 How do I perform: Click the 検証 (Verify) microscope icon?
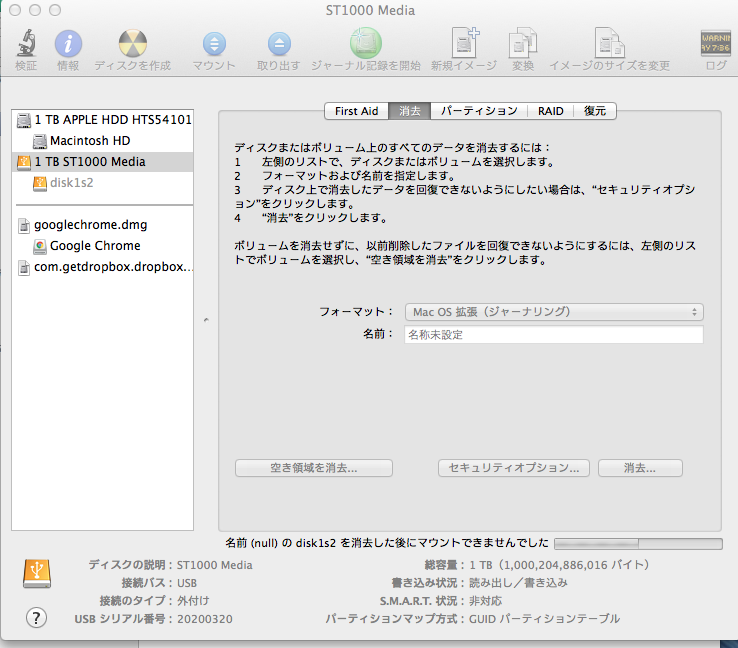(x=26, y=45)
